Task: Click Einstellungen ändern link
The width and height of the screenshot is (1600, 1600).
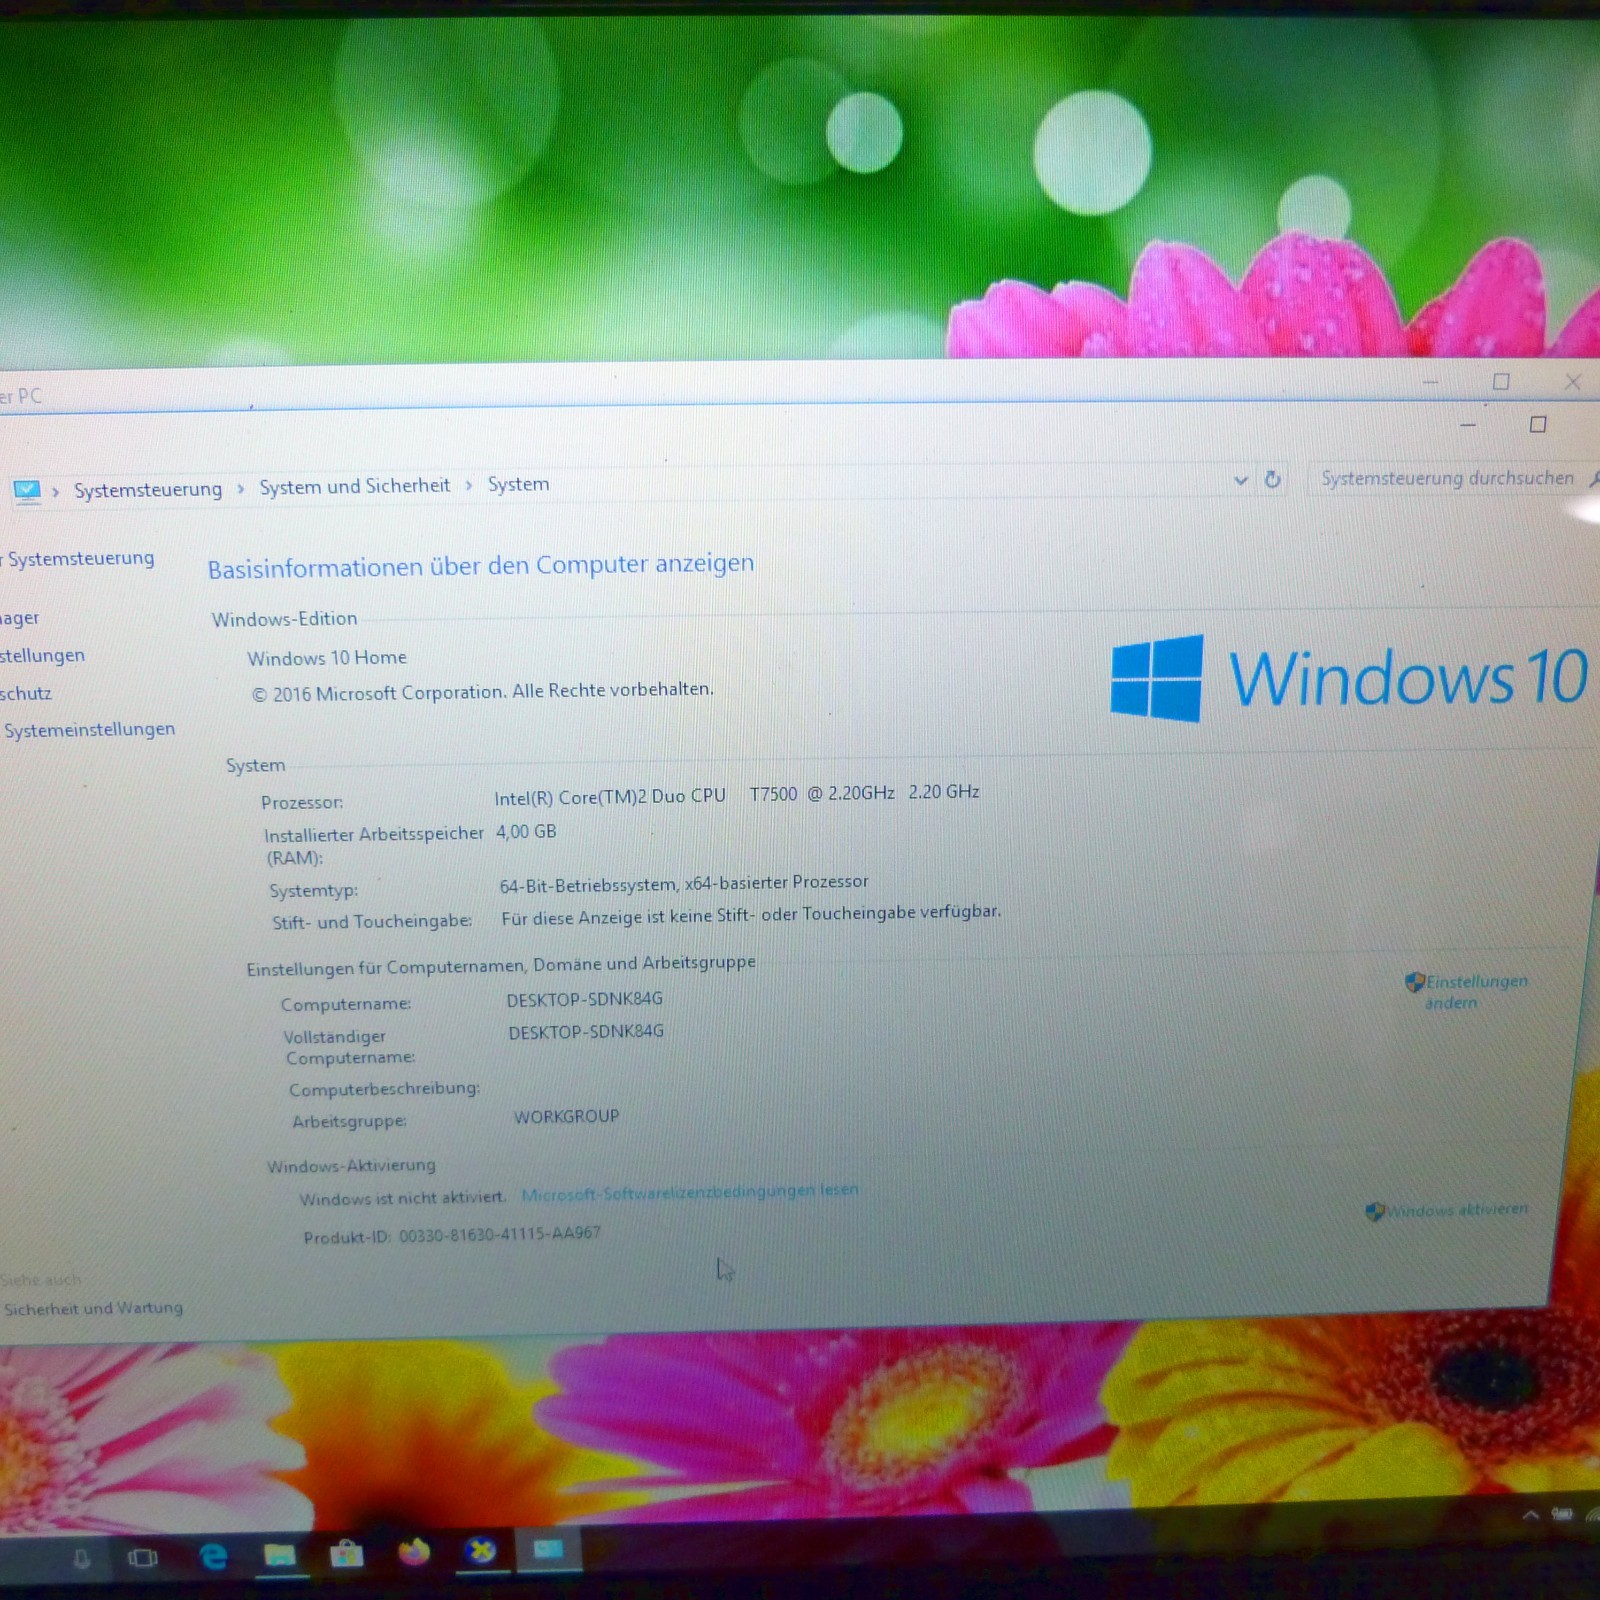Action: pos(1476,992)
